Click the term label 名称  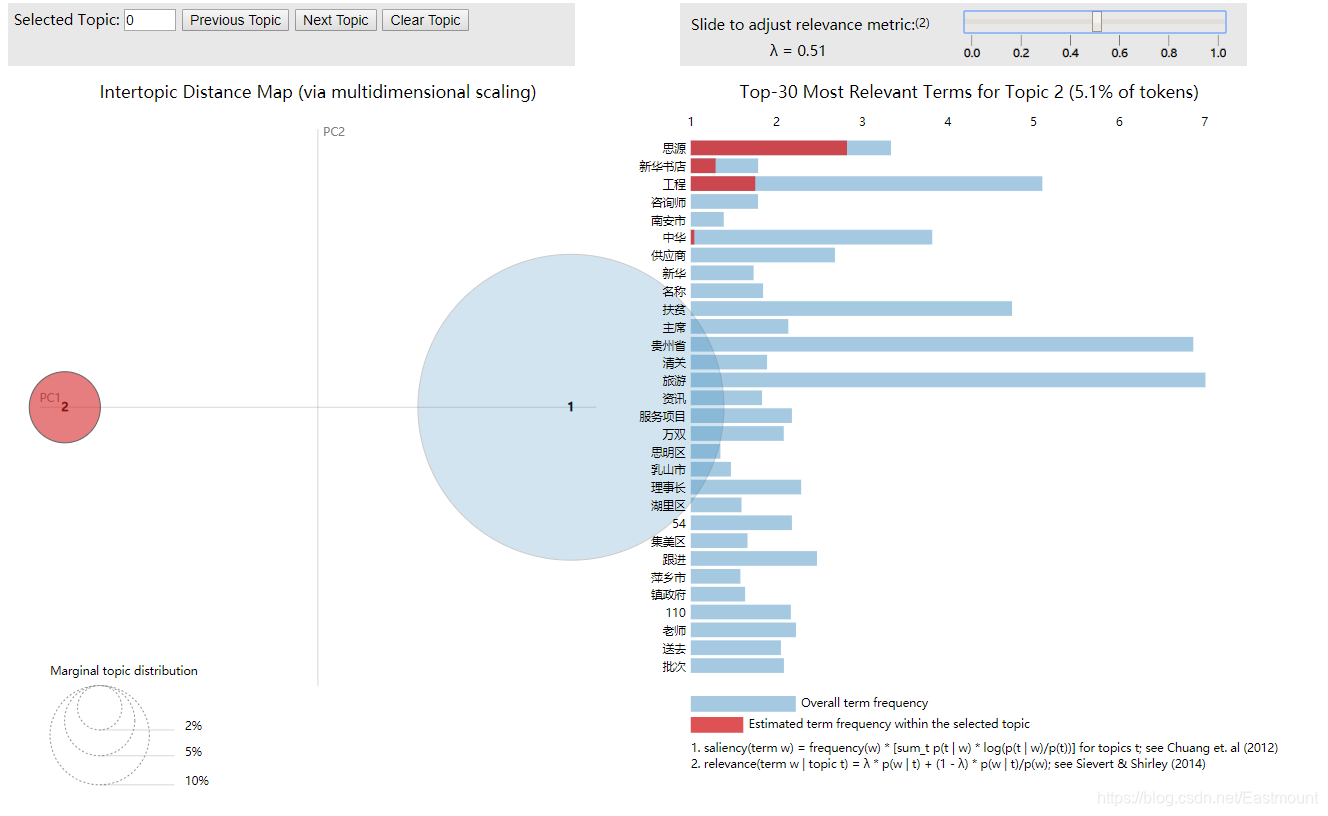click(674, 291)
